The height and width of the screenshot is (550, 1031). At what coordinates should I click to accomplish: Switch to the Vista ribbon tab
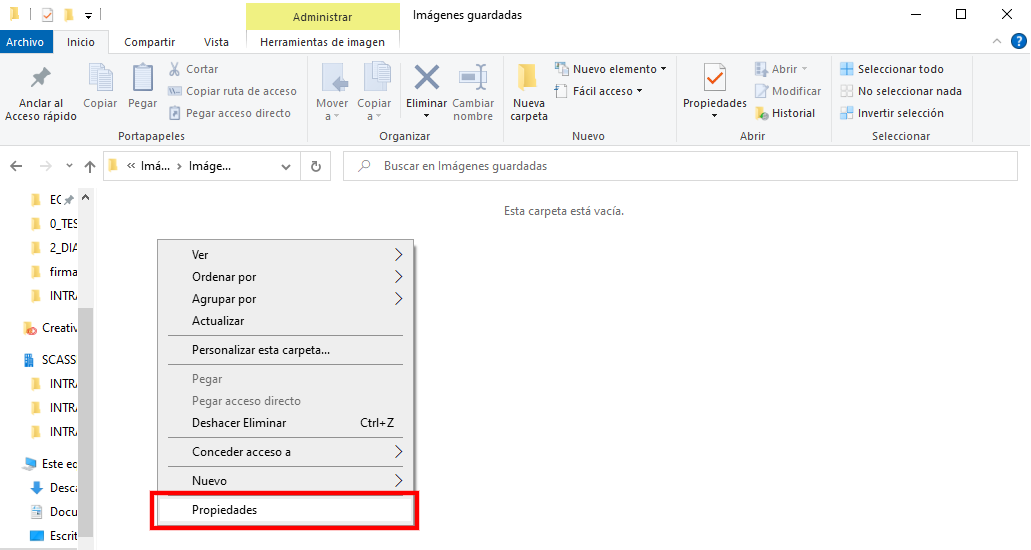point(216,42)
